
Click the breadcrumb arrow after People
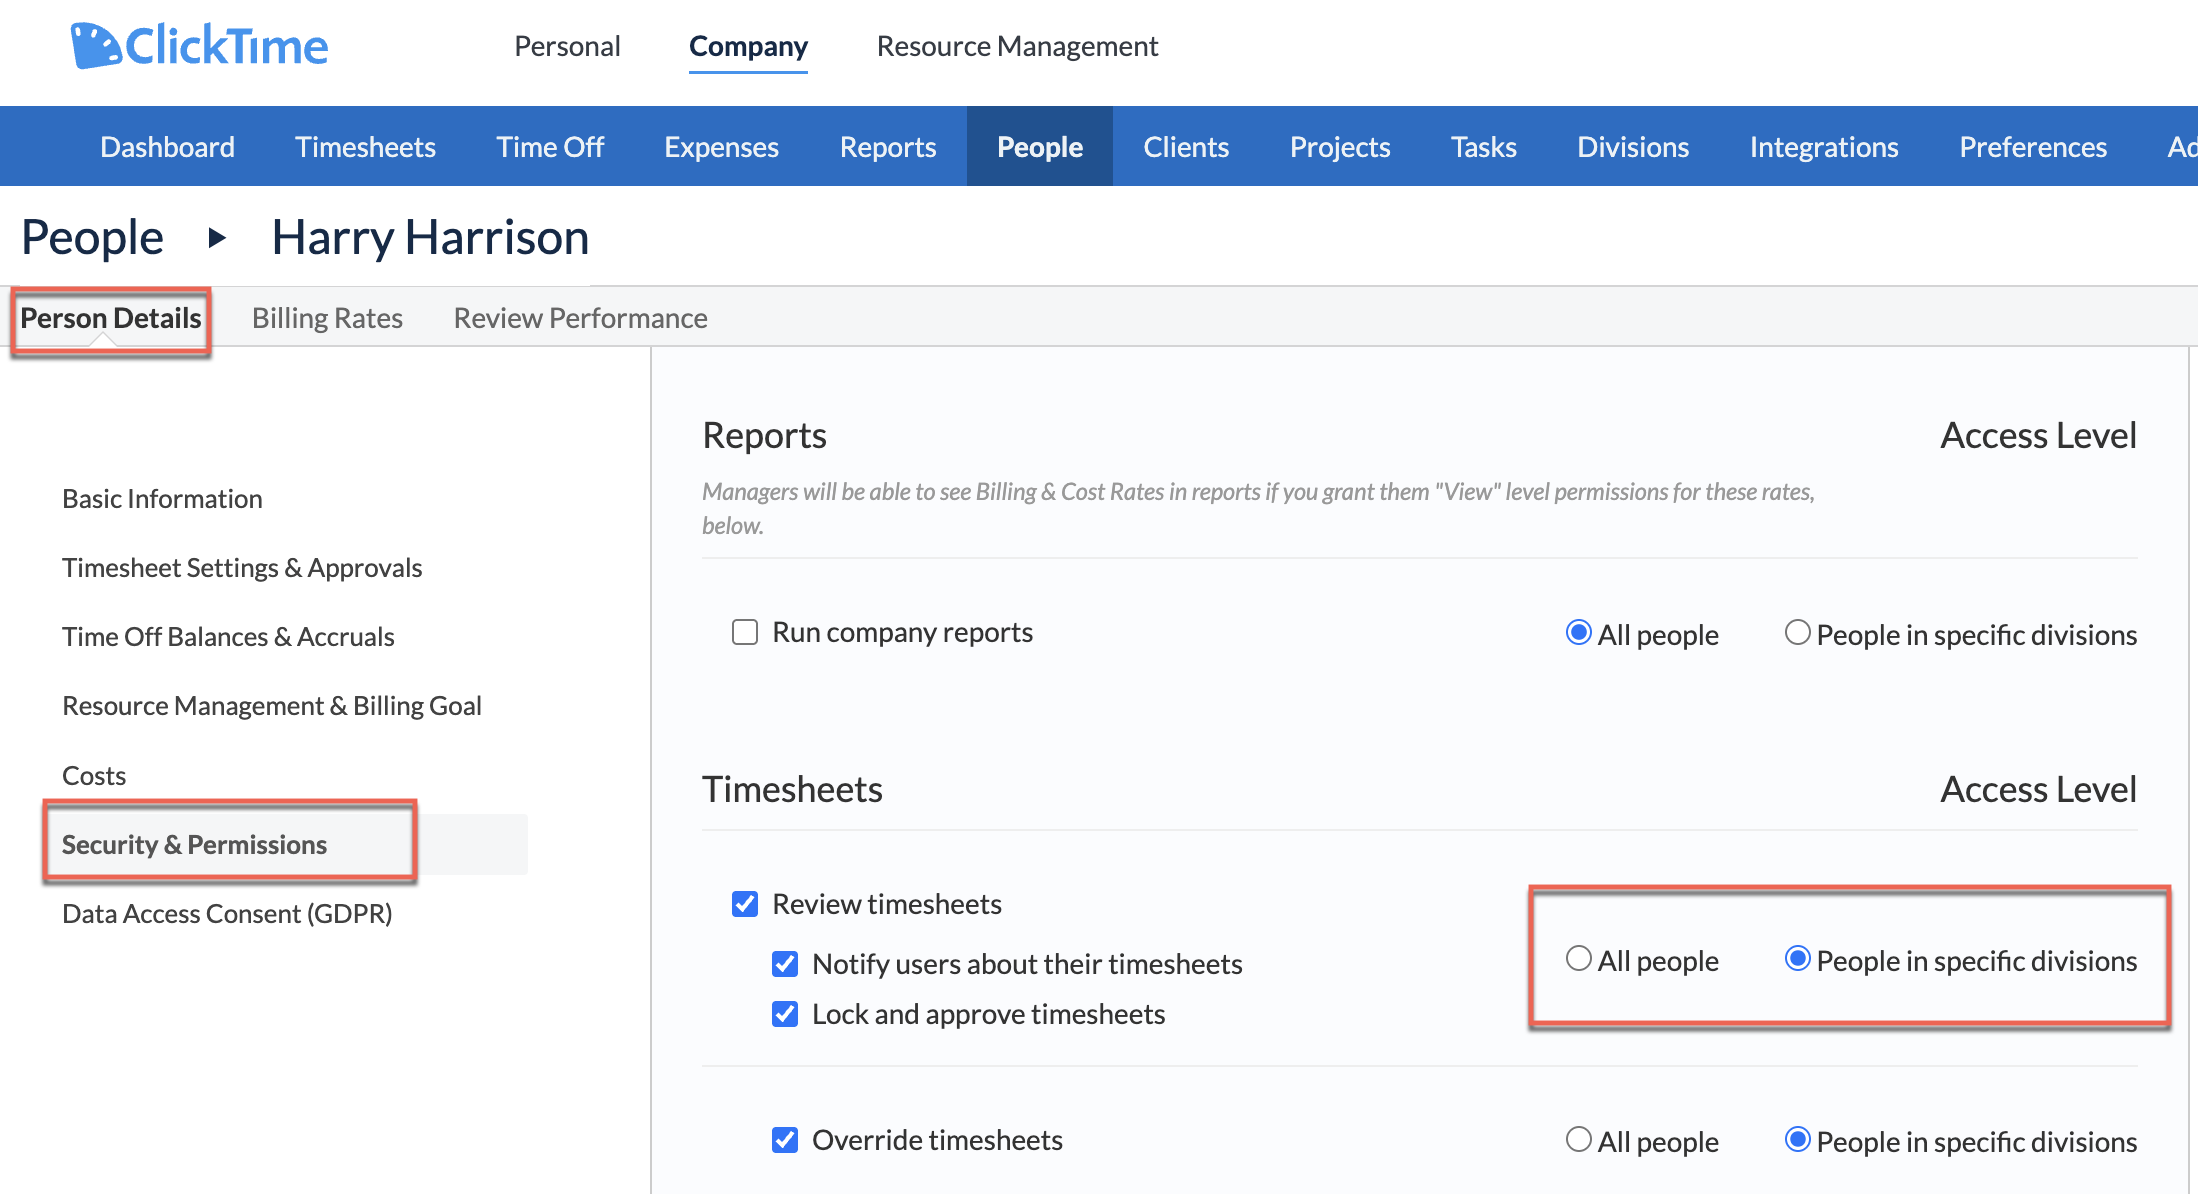point(217,238)
